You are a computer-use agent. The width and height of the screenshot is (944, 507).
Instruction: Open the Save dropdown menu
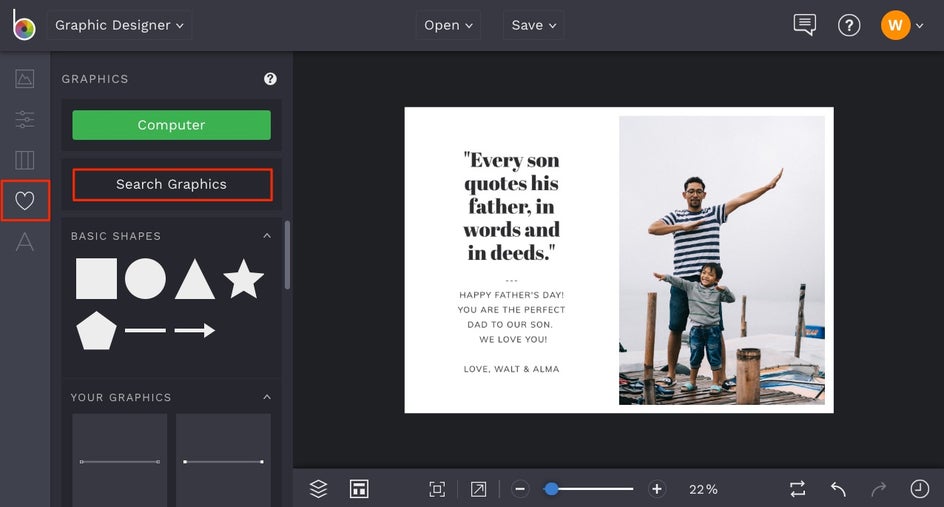[534, 25]
